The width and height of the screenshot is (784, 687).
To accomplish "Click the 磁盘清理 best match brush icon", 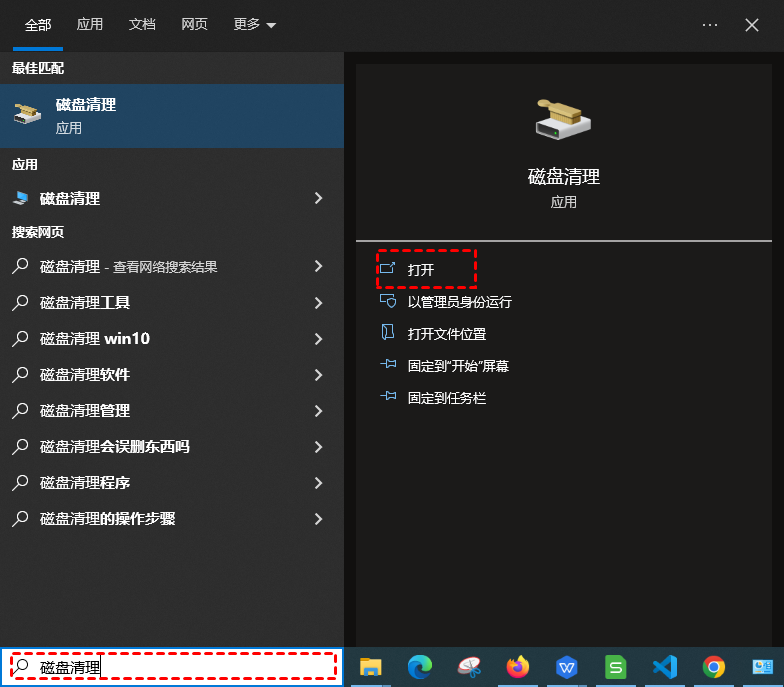I will (27, 114).
